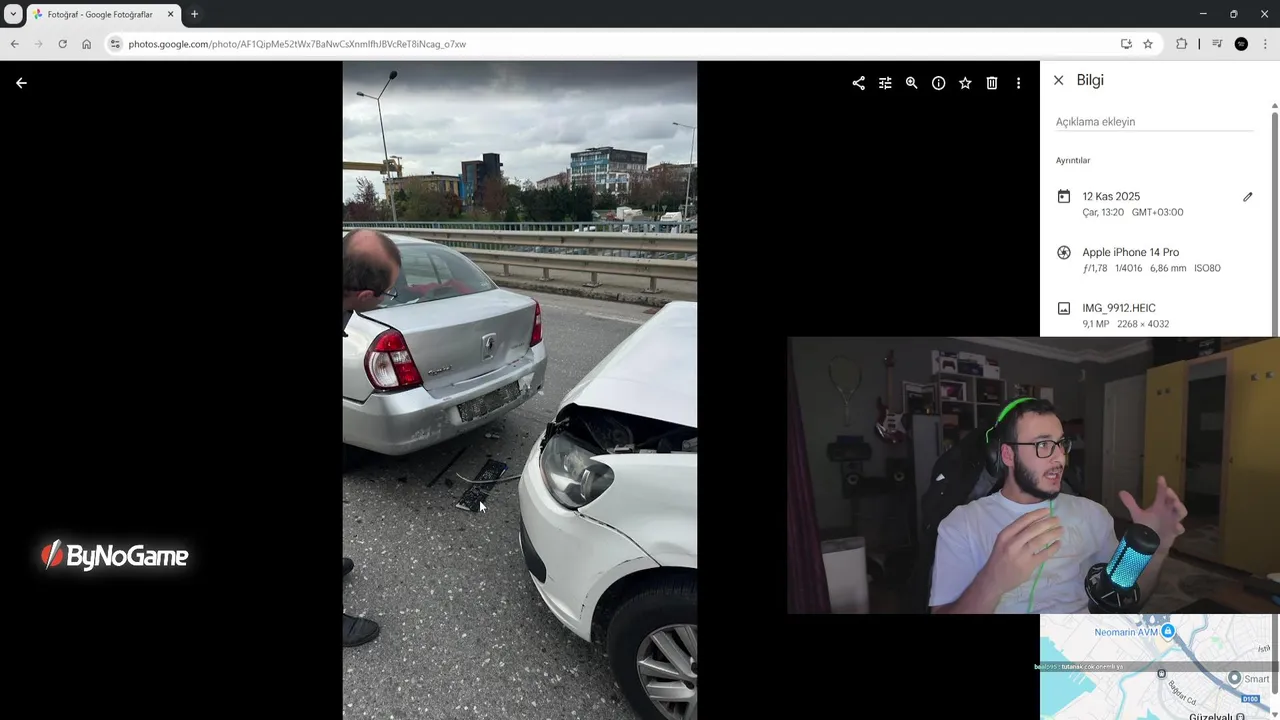Mark the photo as favorite star

tap(965, 83)
